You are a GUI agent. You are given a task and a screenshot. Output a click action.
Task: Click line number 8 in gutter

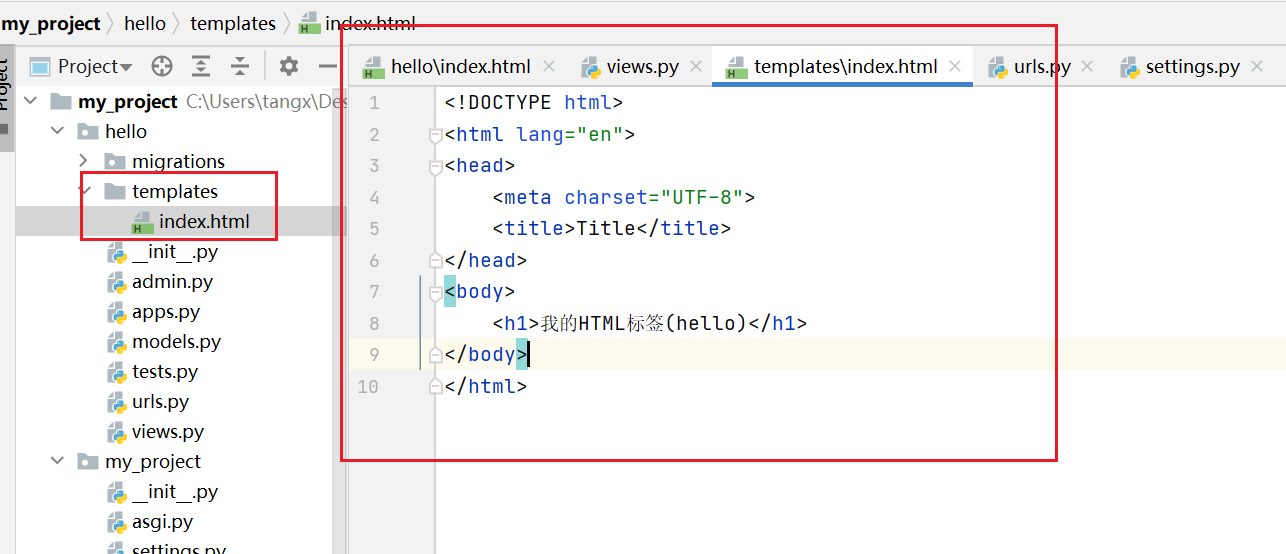pyautogui.click(x=374, y=323)
